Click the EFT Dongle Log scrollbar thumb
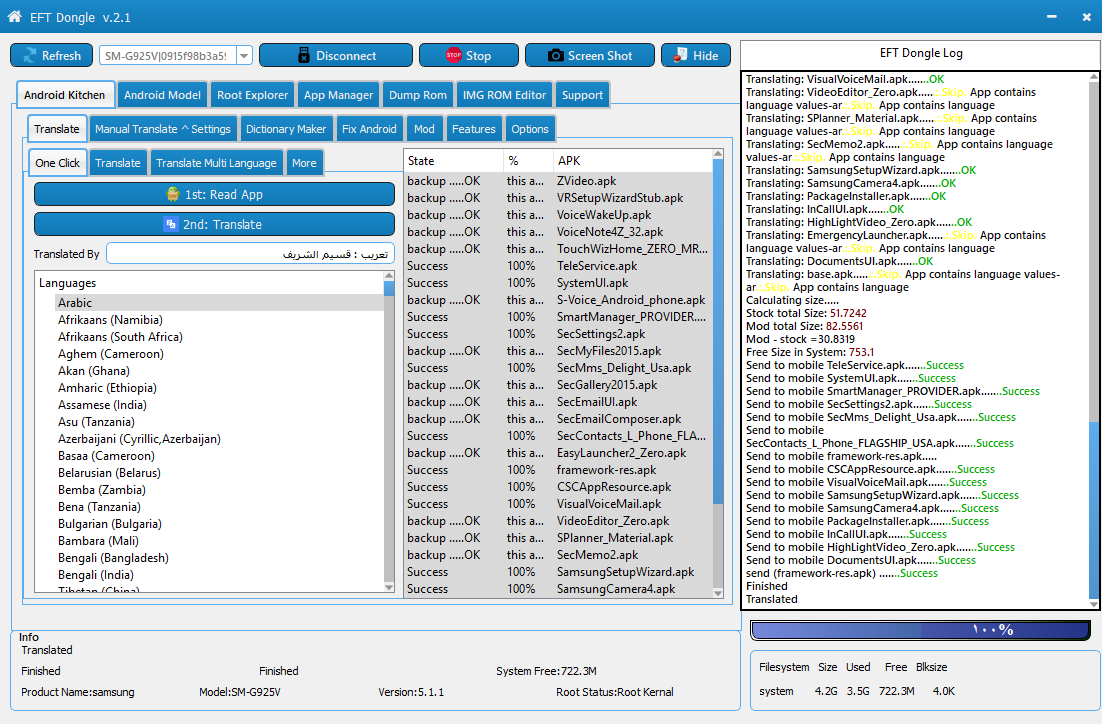 pos(1094,510)
